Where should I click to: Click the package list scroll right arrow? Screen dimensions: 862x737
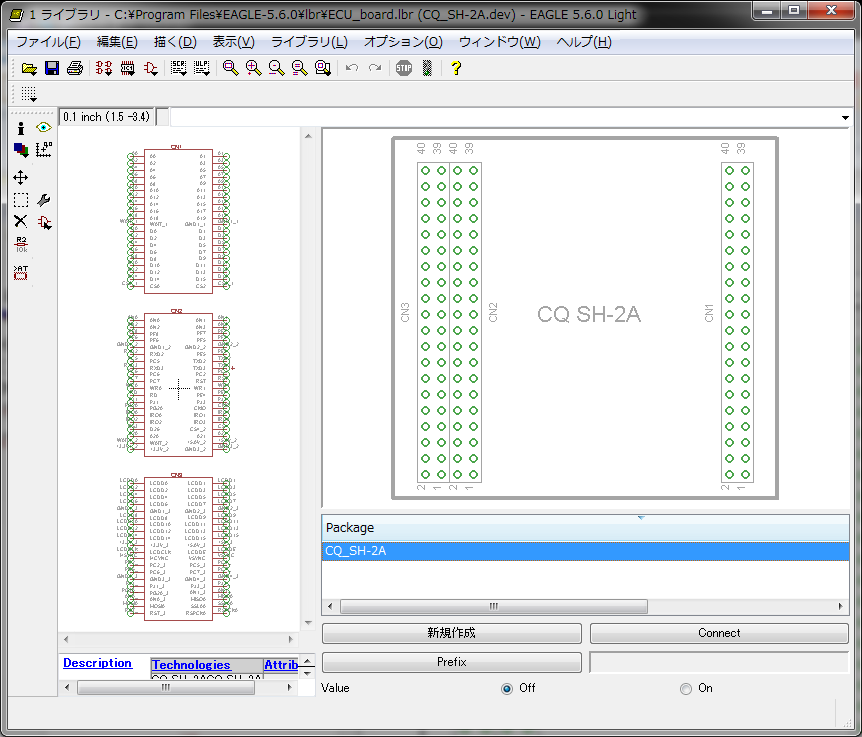tap(841, 606)
